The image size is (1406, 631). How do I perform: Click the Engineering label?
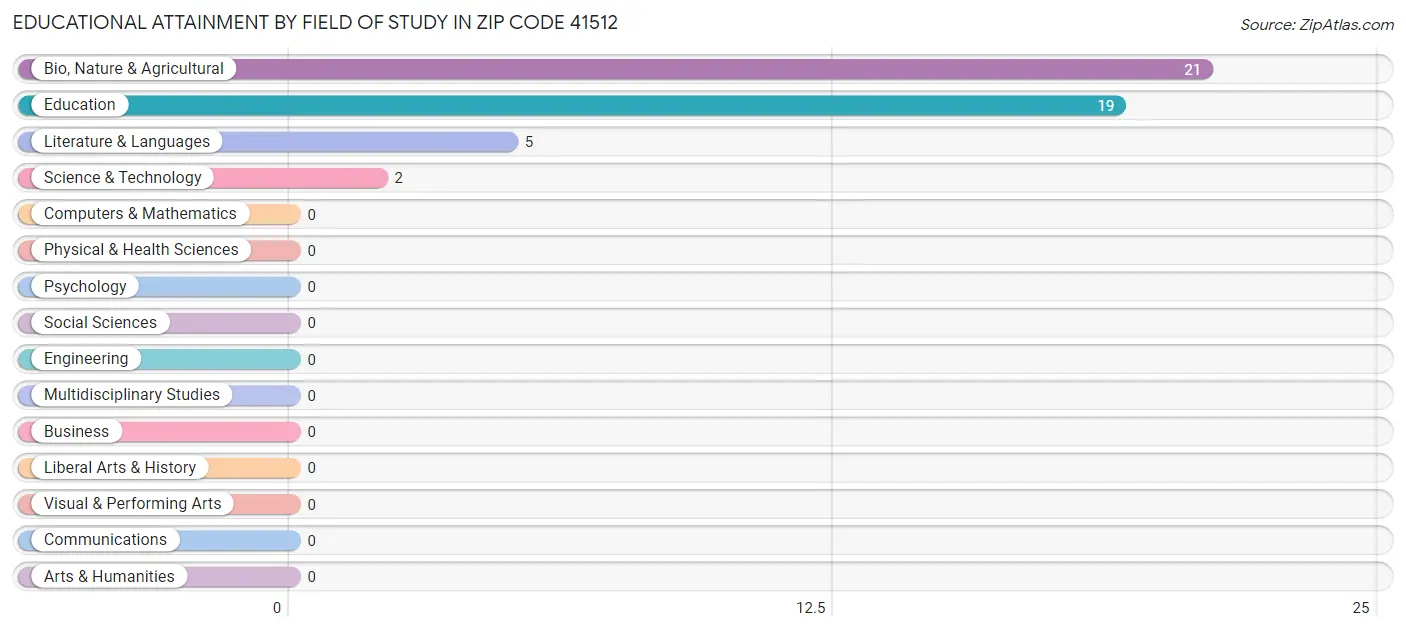(86, 359)
